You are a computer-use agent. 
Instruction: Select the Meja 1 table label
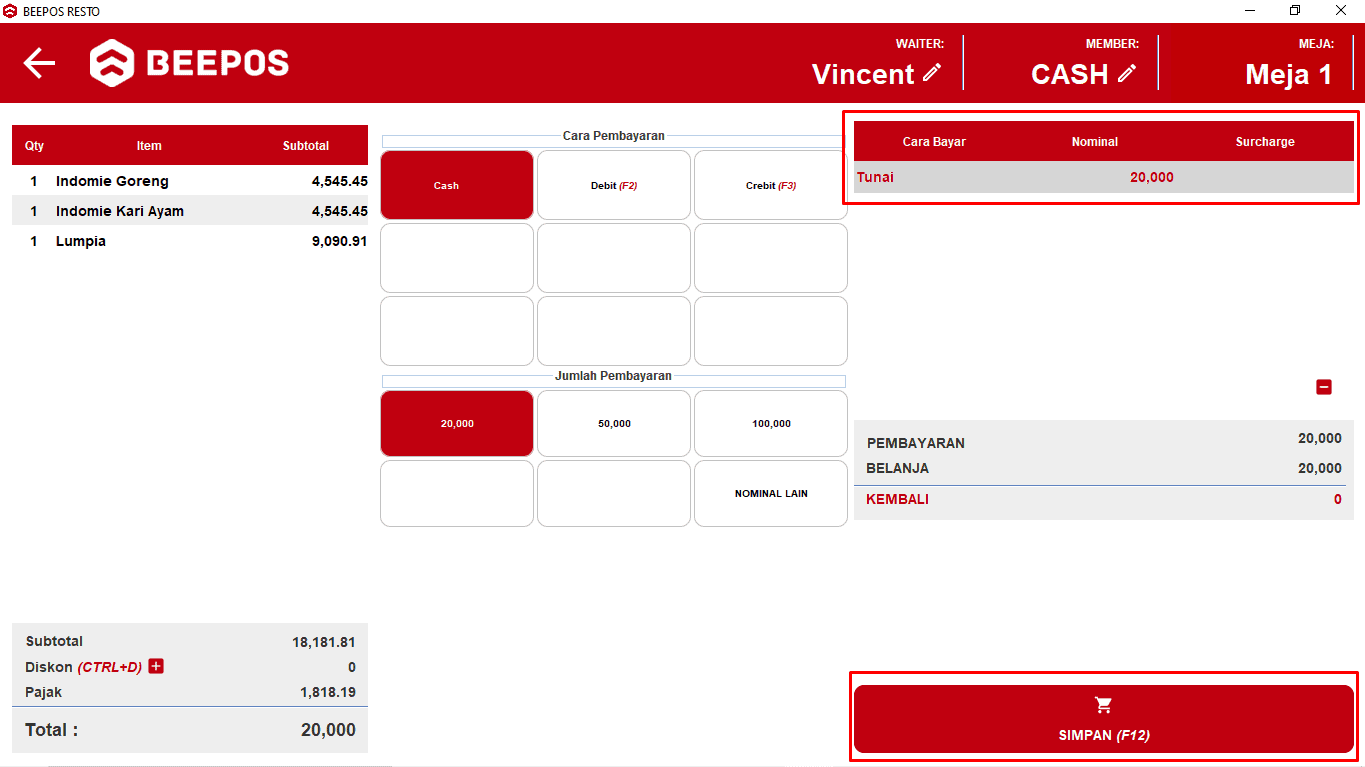pyautogui.click(x=1289, y=74)
